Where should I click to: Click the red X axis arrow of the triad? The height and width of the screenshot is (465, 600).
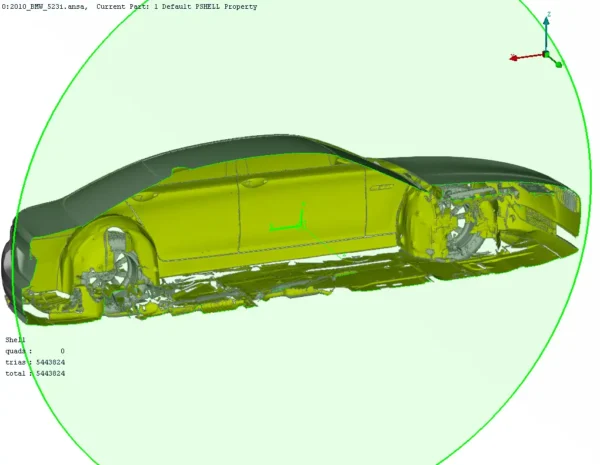point(526,57)
